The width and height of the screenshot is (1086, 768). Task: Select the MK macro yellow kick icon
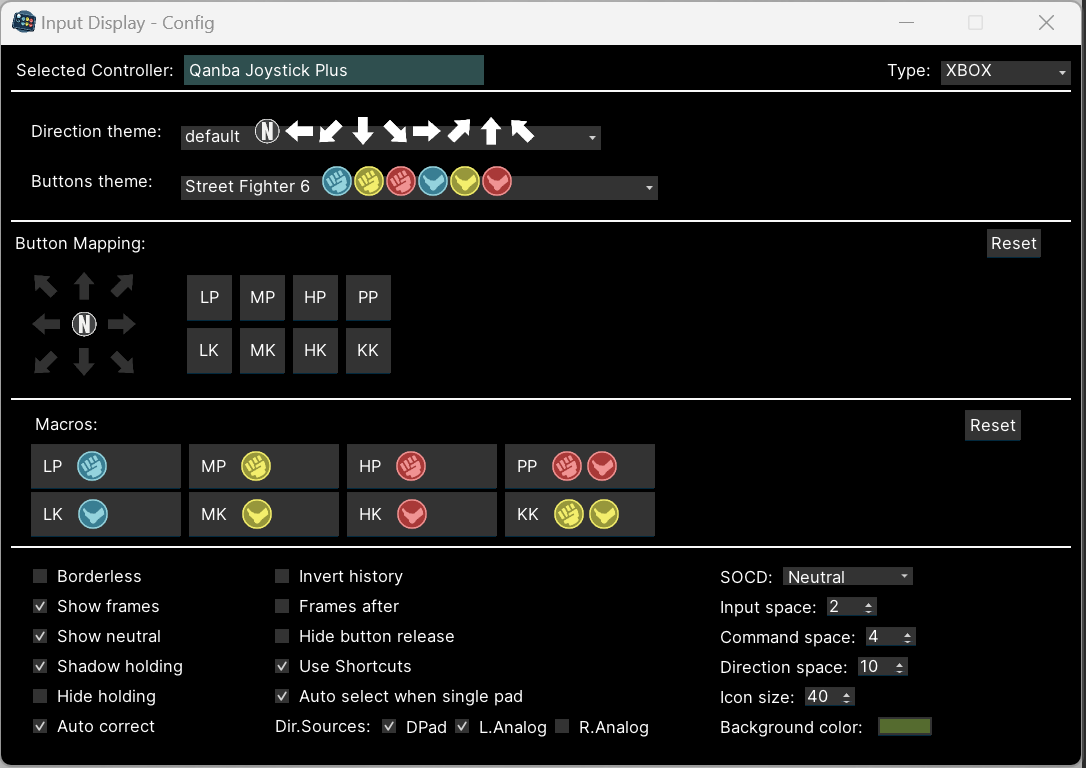point(256,515)
